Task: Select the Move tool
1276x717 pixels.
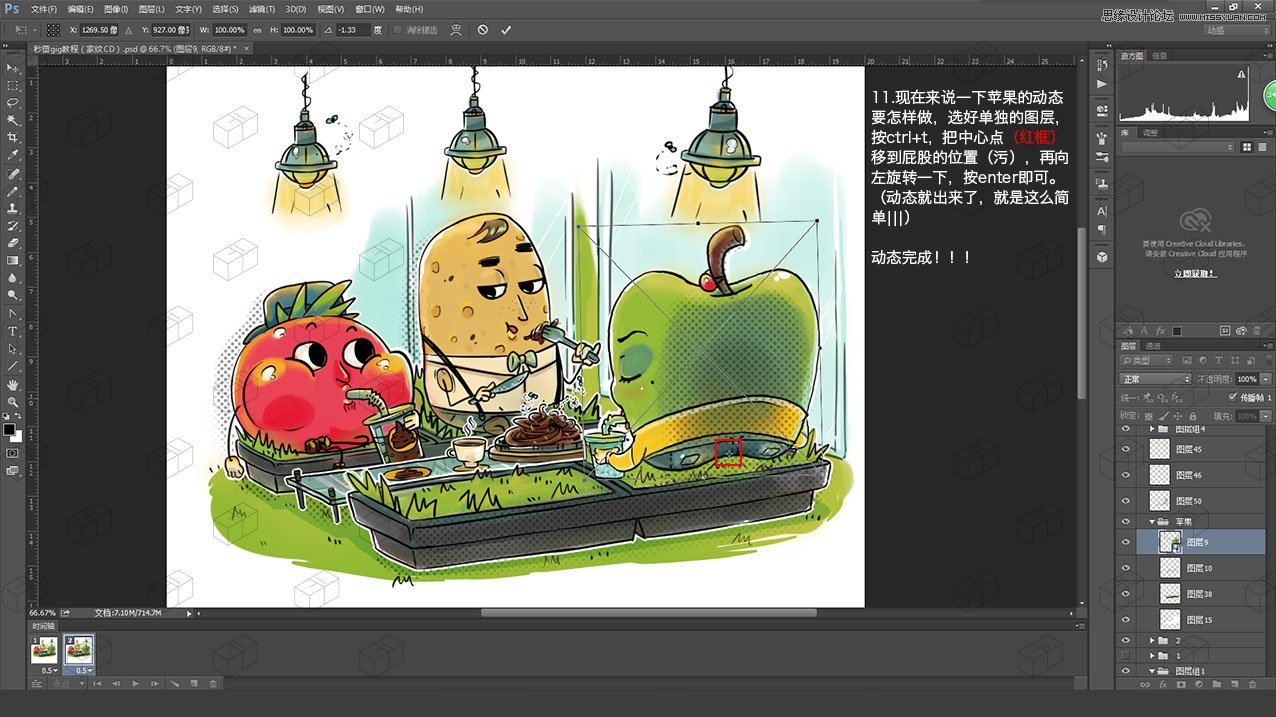Action: pos(13,68)
